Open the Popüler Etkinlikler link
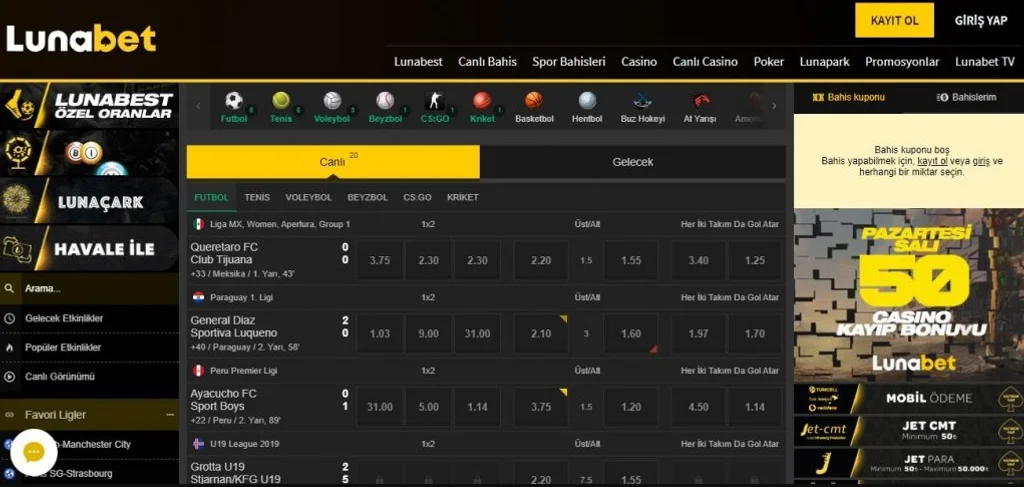Image resolution: width=1024 pixels, height=487 pixels. pos(63,348)
